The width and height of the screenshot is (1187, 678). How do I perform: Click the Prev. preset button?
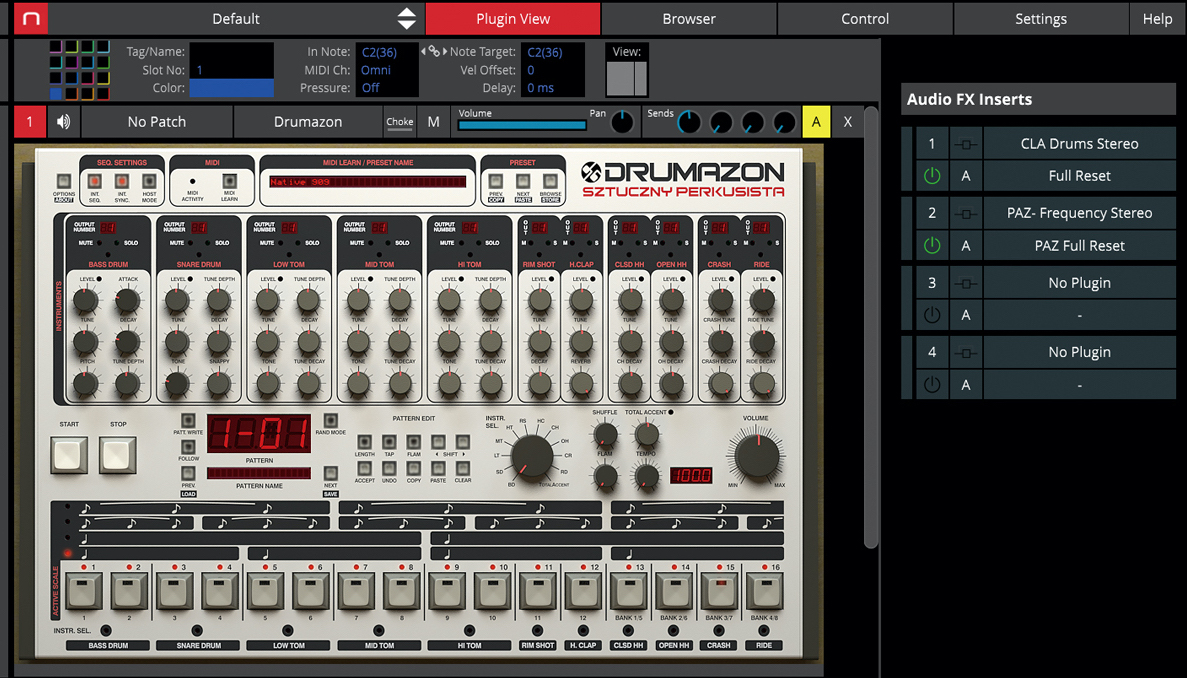point(495,182)
